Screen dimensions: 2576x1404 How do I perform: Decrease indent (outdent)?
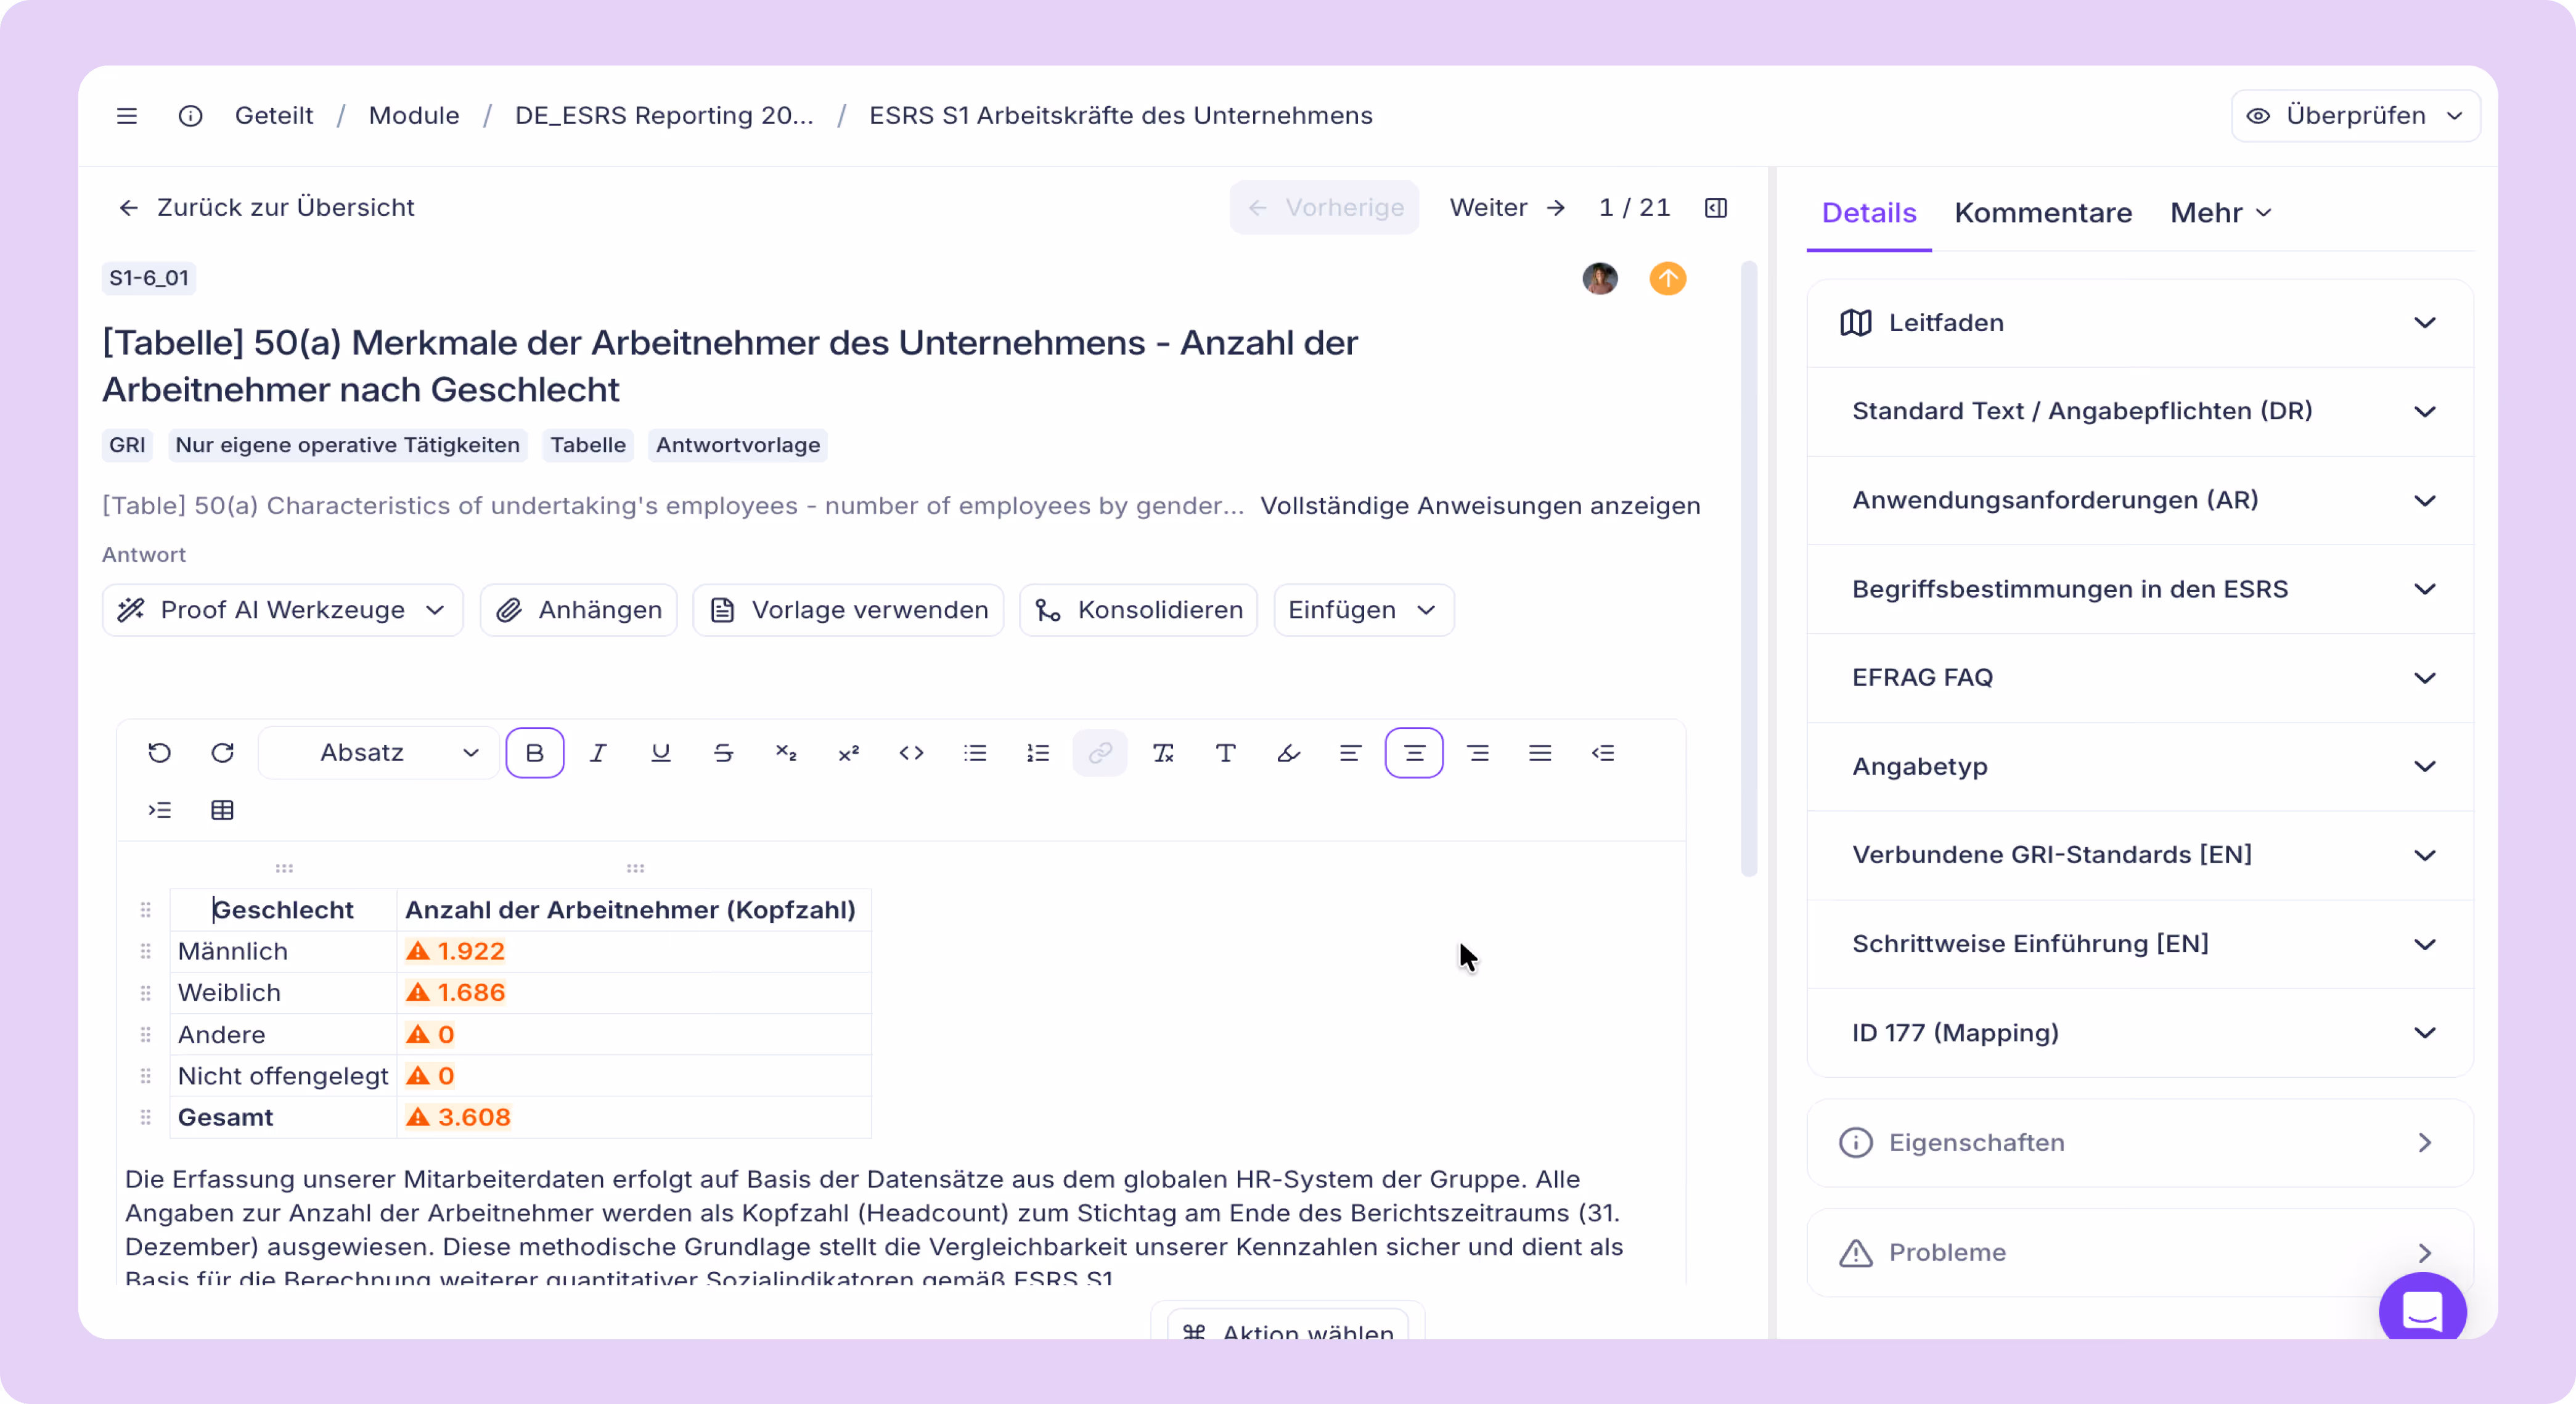1603,753
